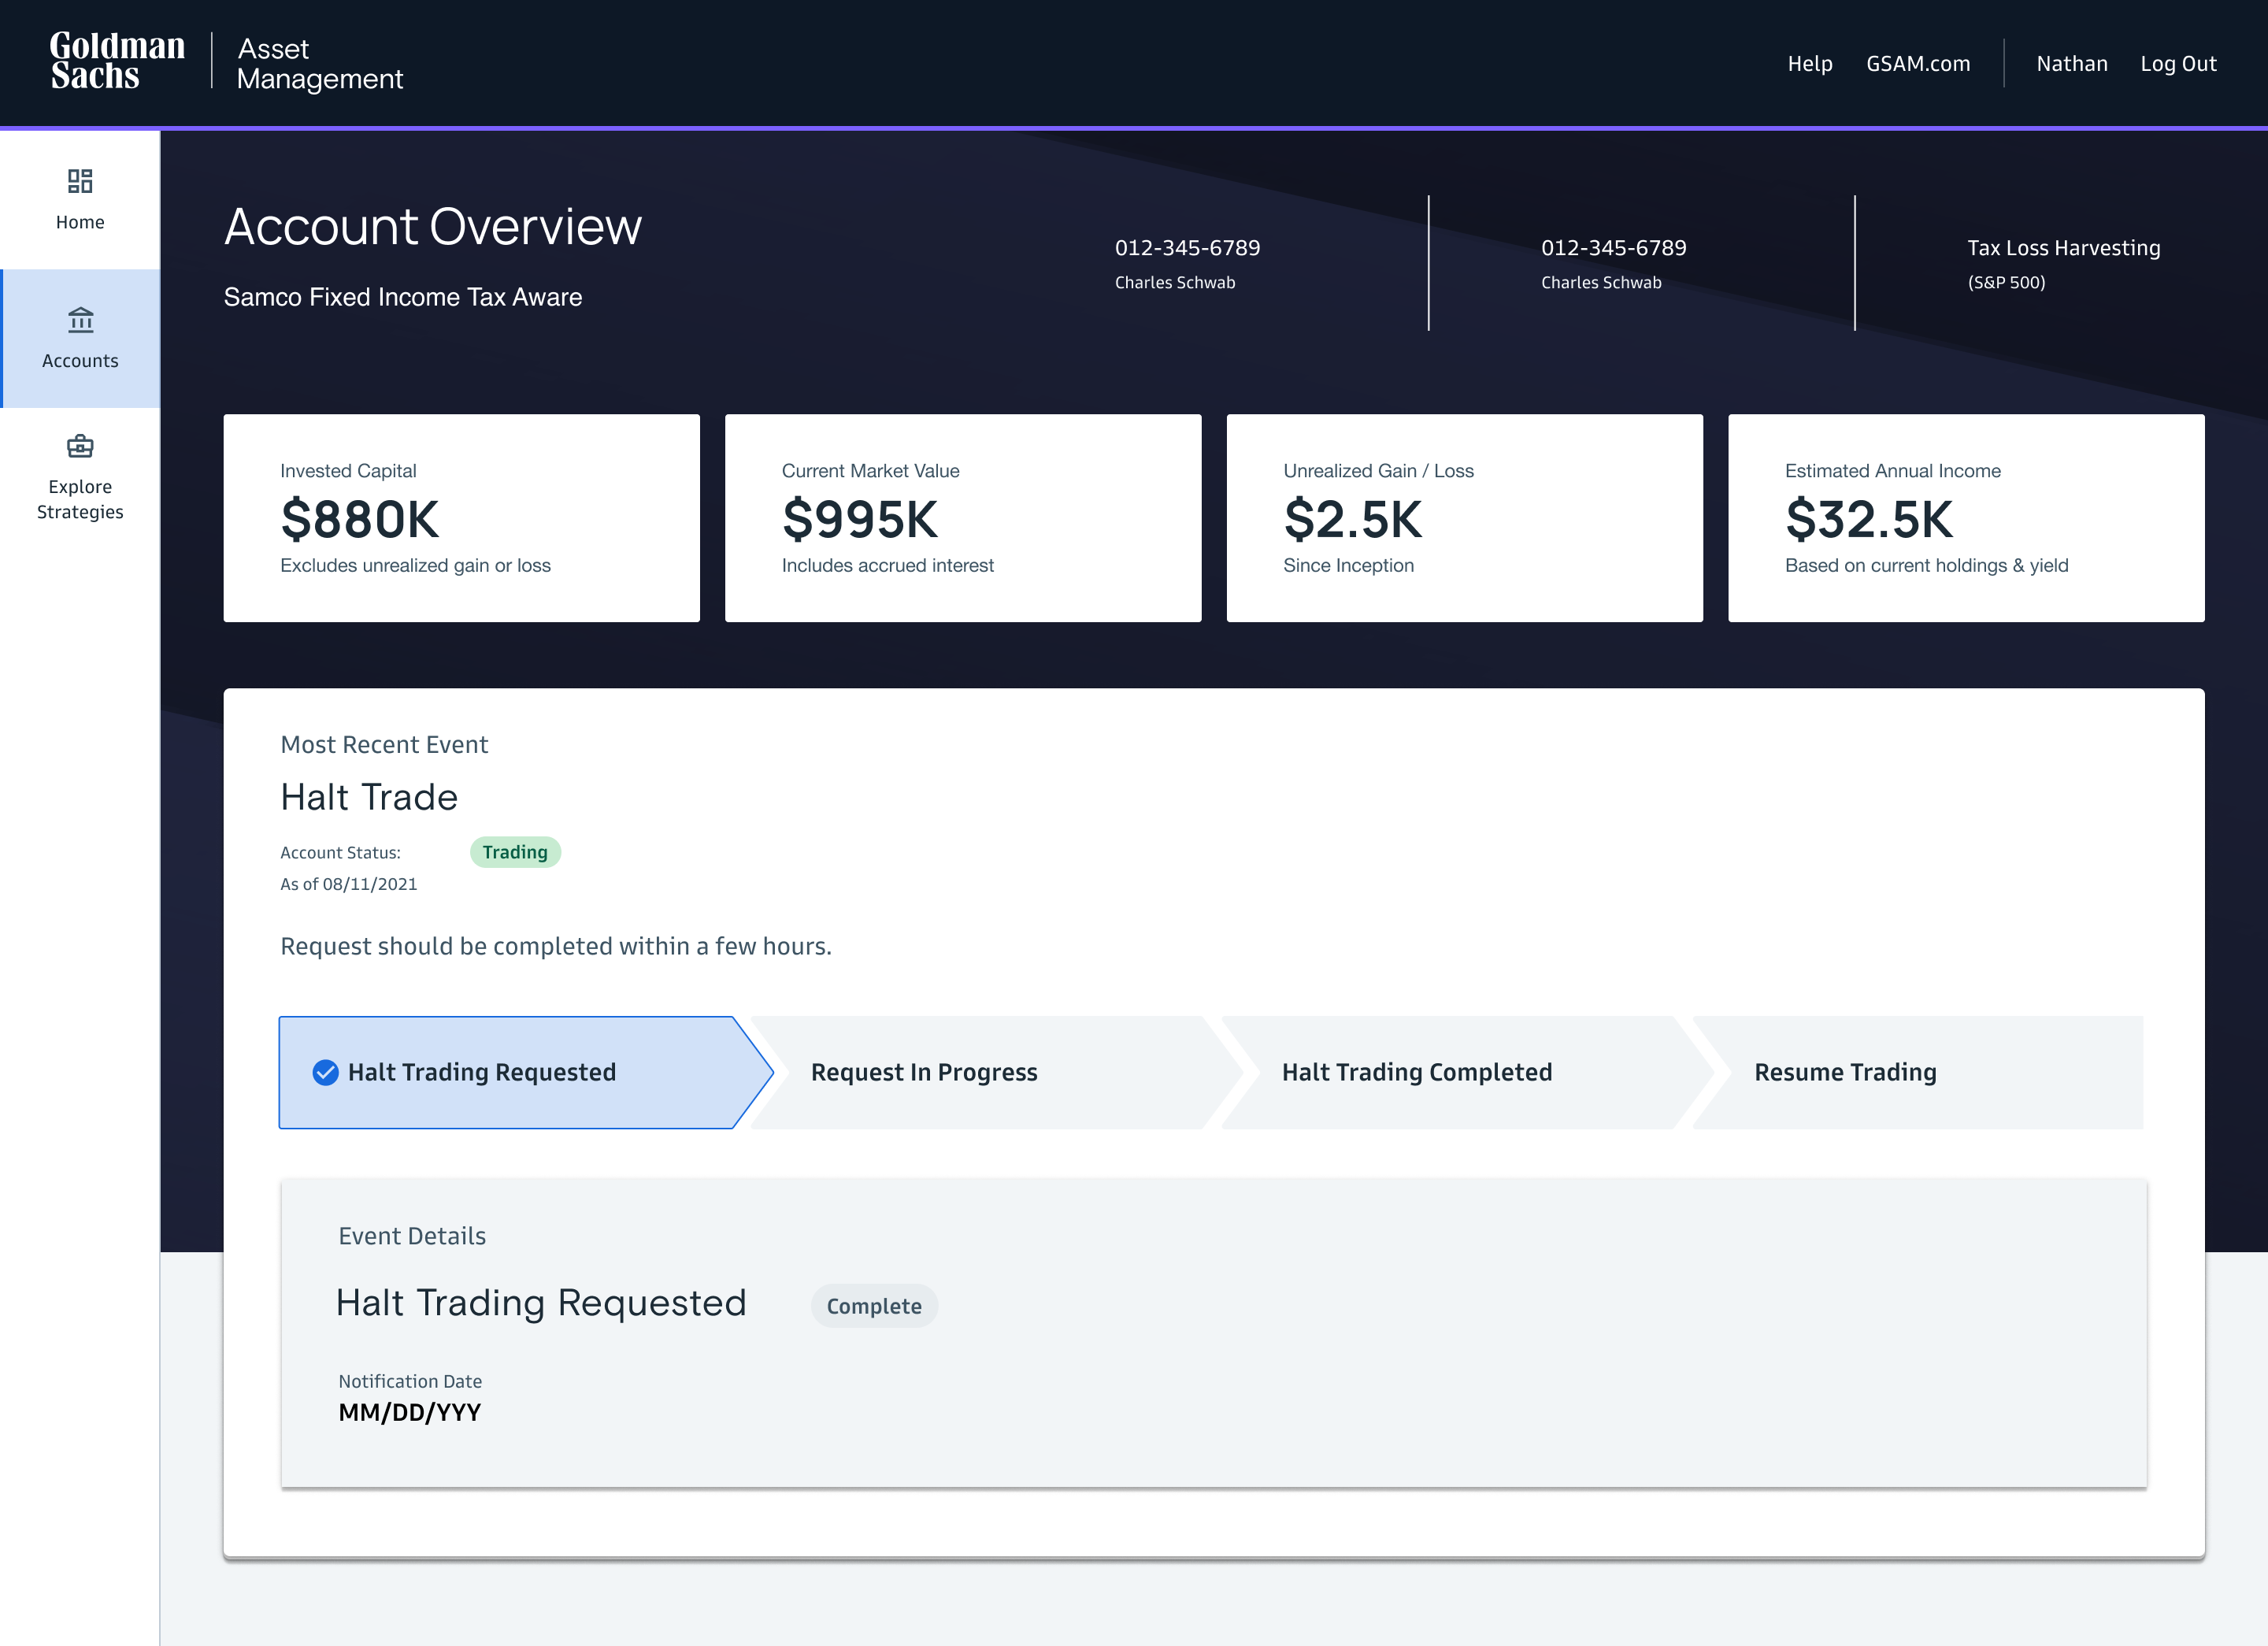Select the Home label in the sidebar
Screen dimensions: 2268x1646
[x=80, y=222]
